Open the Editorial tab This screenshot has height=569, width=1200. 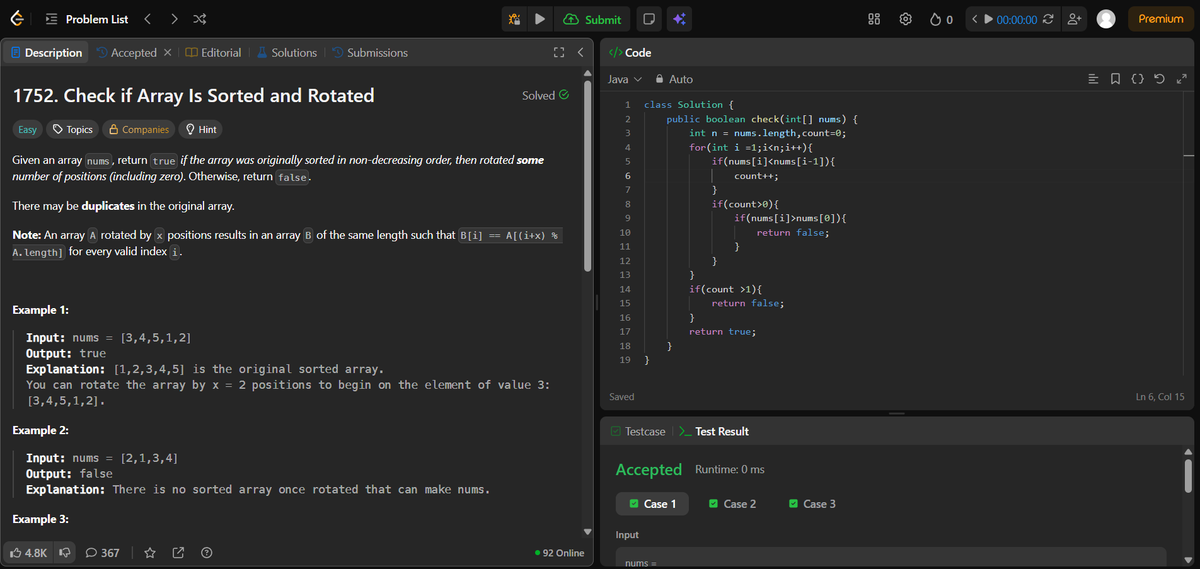pyautogui.click(x=213, y=52)
